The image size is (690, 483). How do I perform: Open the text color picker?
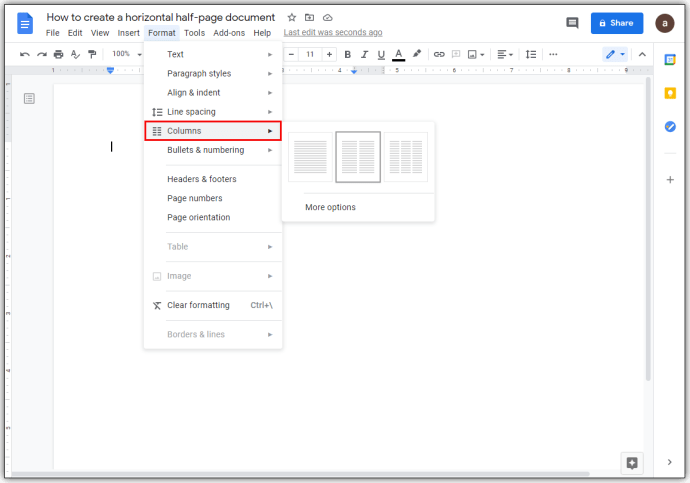(x=398, y=55)
